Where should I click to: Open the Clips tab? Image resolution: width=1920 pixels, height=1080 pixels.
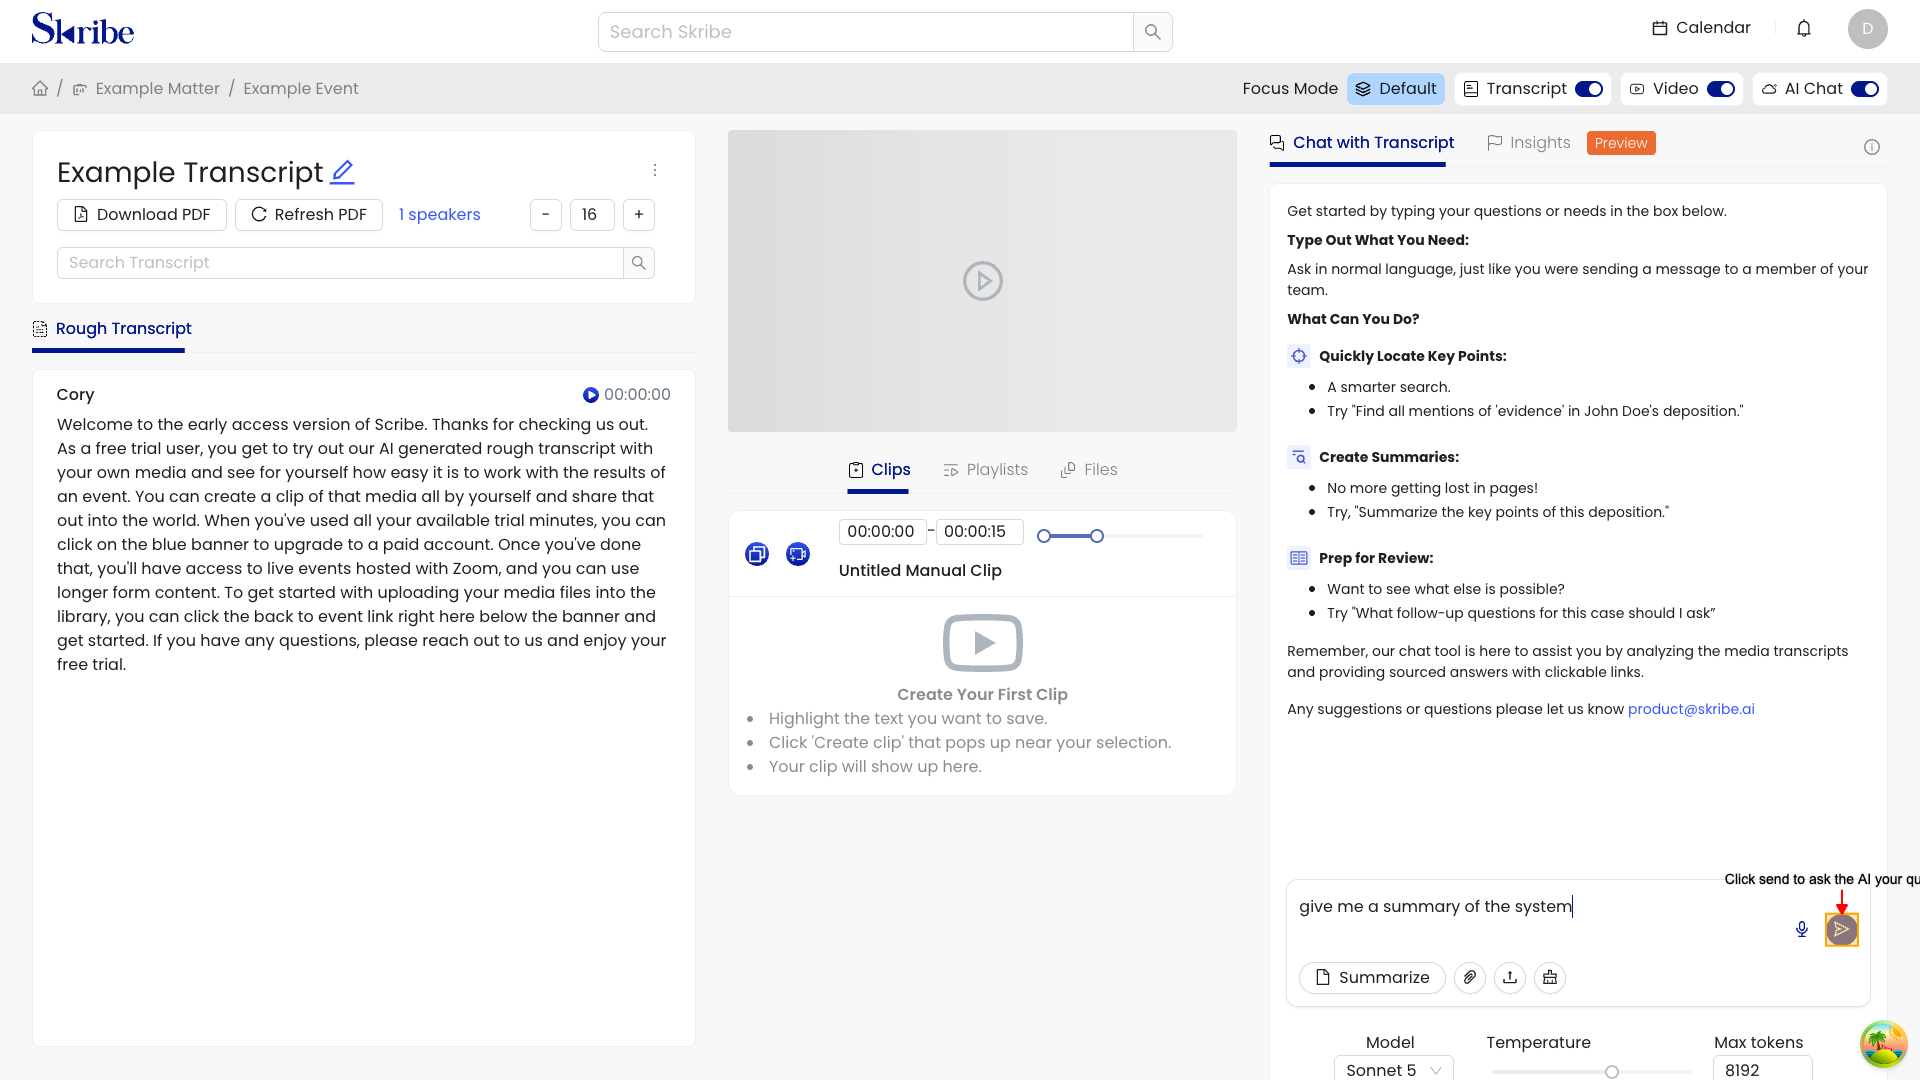click(x=879, y=470)
